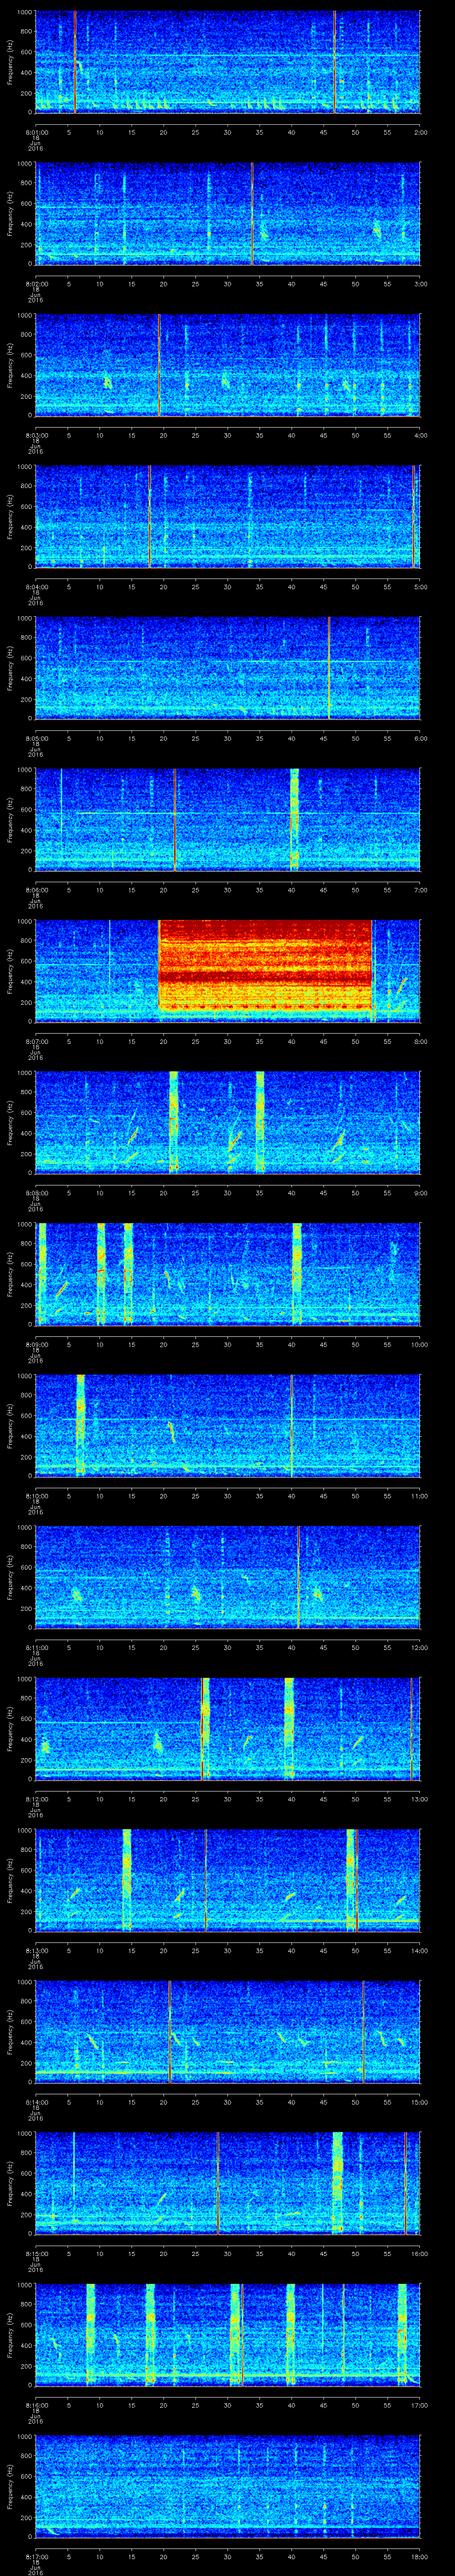Click the 8:03:00 start time label
Viewport: 455px width, 2576px height.
pos(37,435)
